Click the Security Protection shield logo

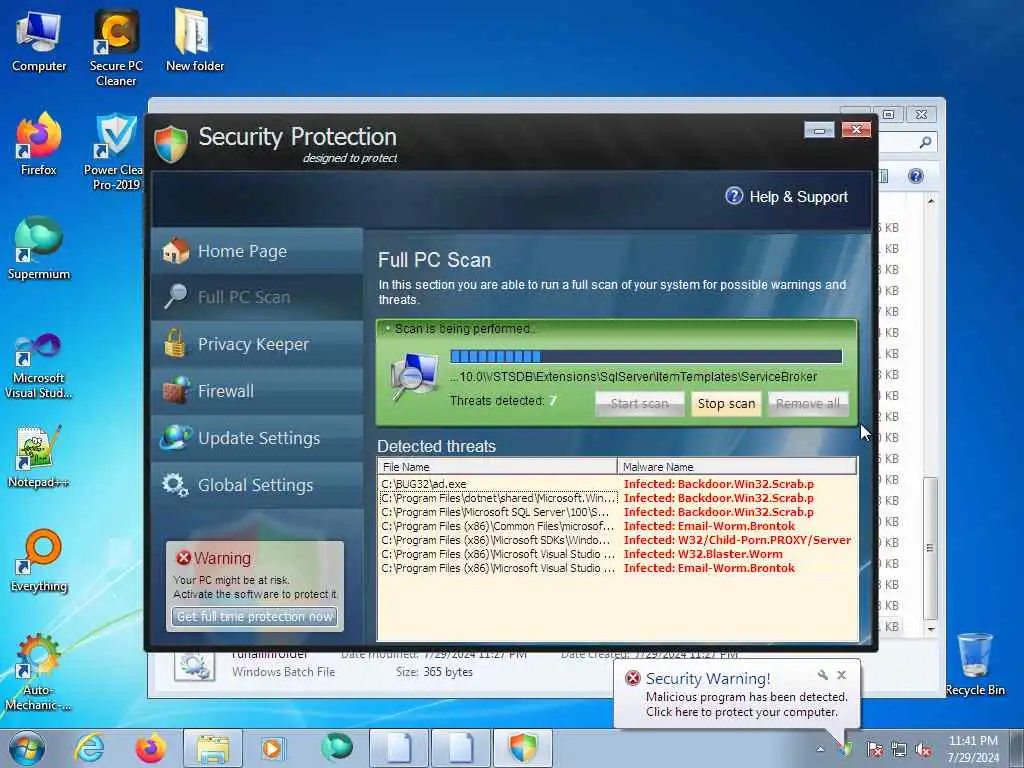(171, 143)
